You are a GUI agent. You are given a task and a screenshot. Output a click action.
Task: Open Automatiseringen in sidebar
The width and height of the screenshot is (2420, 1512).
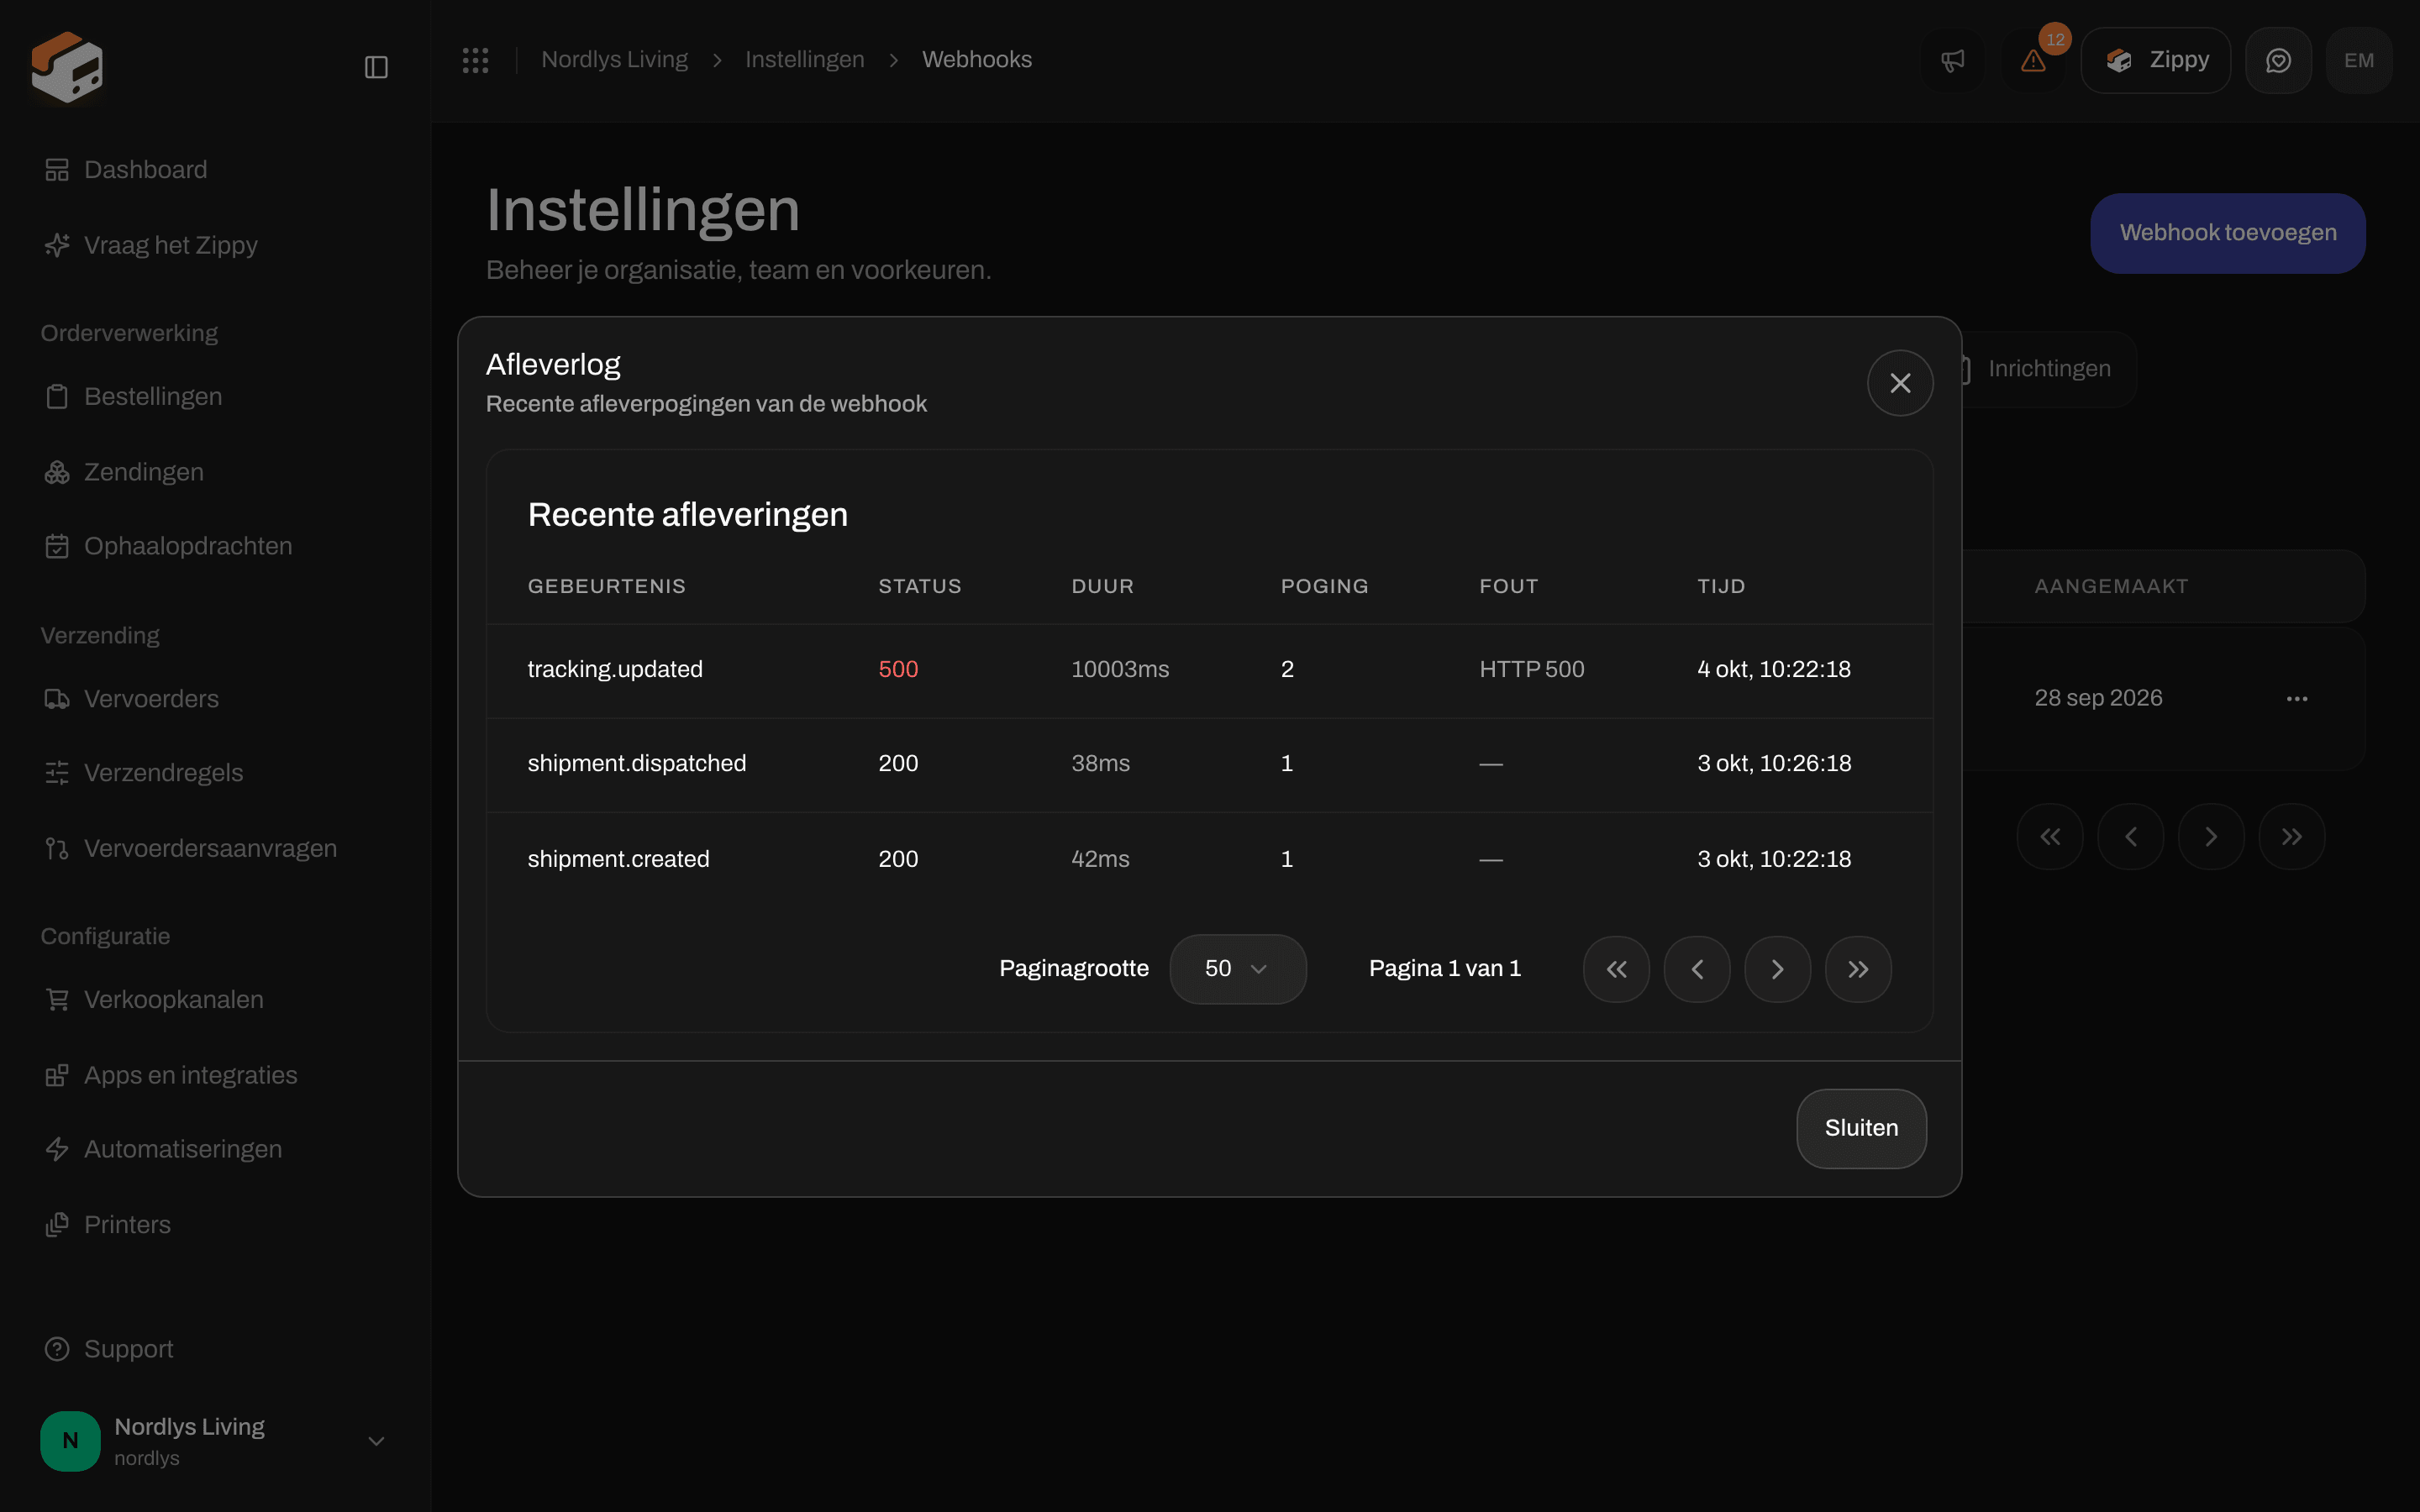(163, 1149)
